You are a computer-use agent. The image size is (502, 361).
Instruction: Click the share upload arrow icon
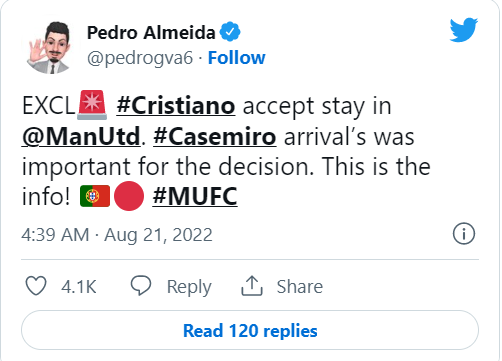coord(252,286)
